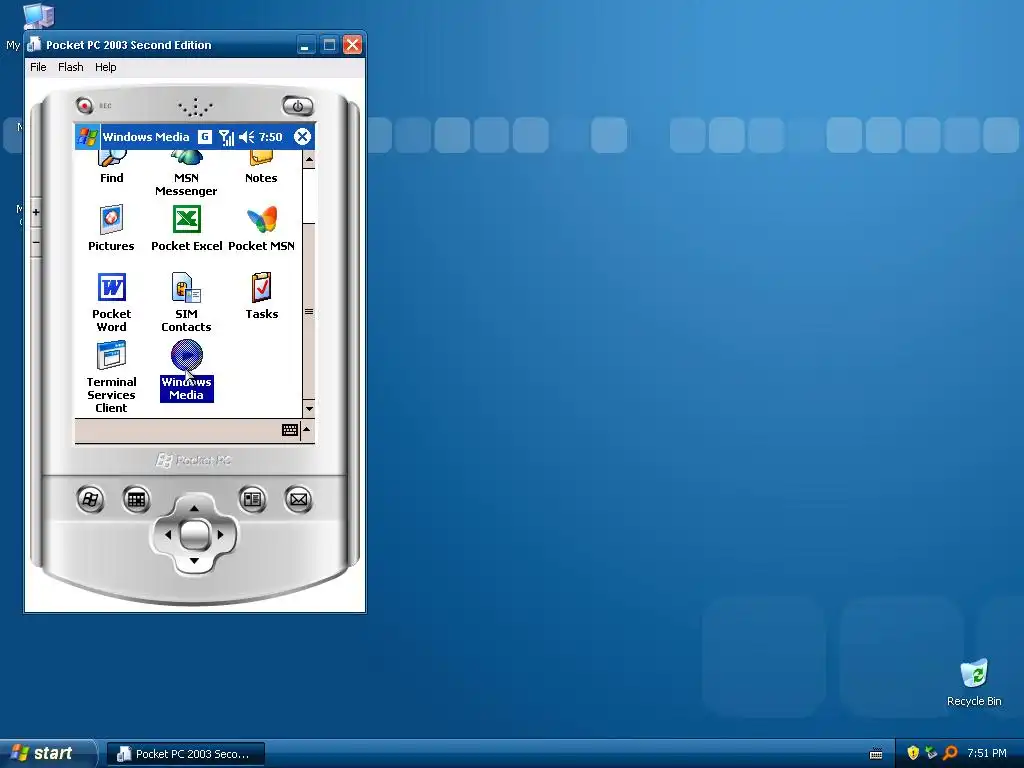Click the magnifier search tray icon
This screenshot has height=768, width=1024.
pyautogui.click(x=950, y=753)
